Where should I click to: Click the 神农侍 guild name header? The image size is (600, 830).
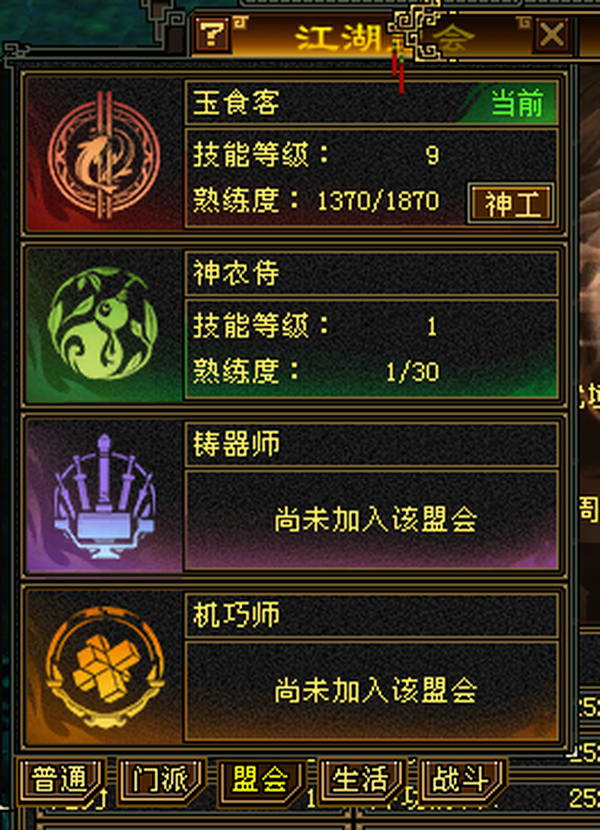[236, 273]
